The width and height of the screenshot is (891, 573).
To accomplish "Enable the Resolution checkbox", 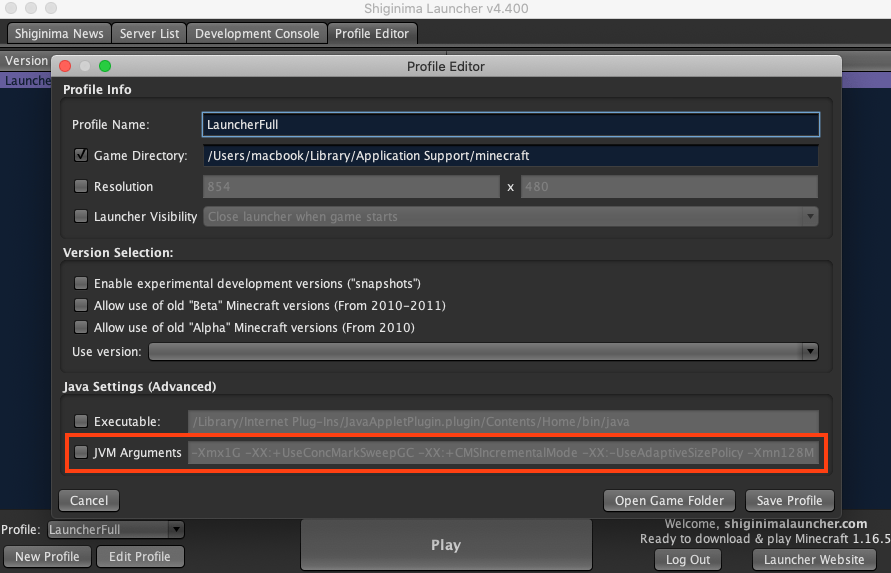I will [x=81, y=186].
